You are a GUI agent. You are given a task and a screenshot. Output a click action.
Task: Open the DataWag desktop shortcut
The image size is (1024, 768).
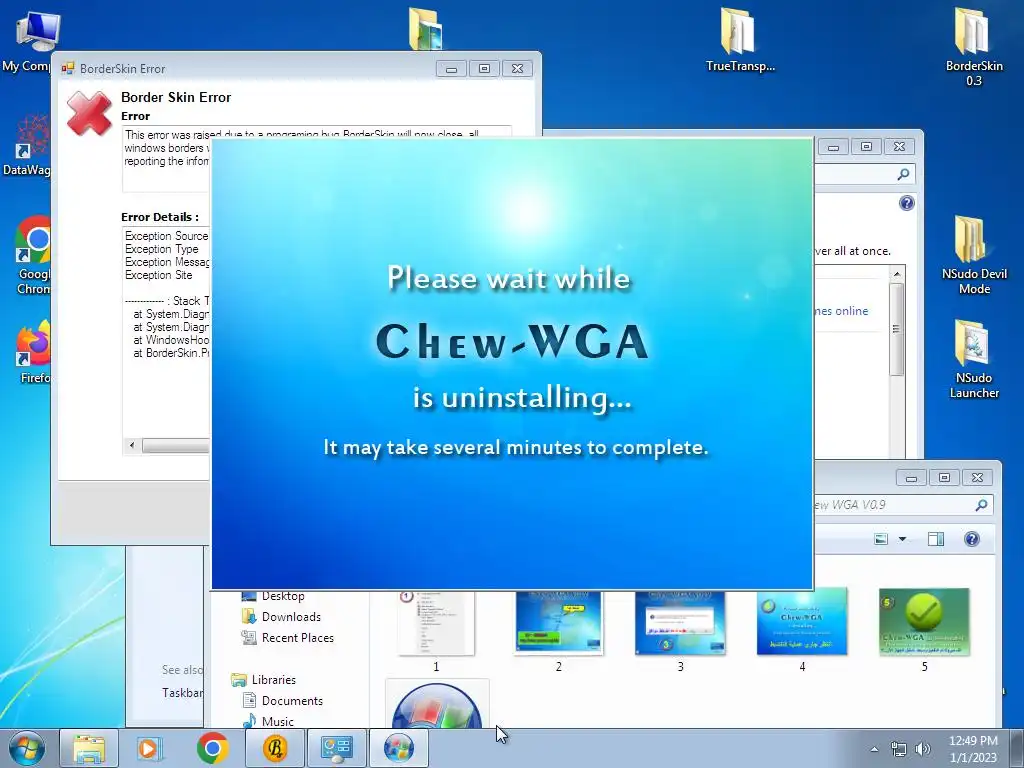pyautogui.click(x=27, y=144)
